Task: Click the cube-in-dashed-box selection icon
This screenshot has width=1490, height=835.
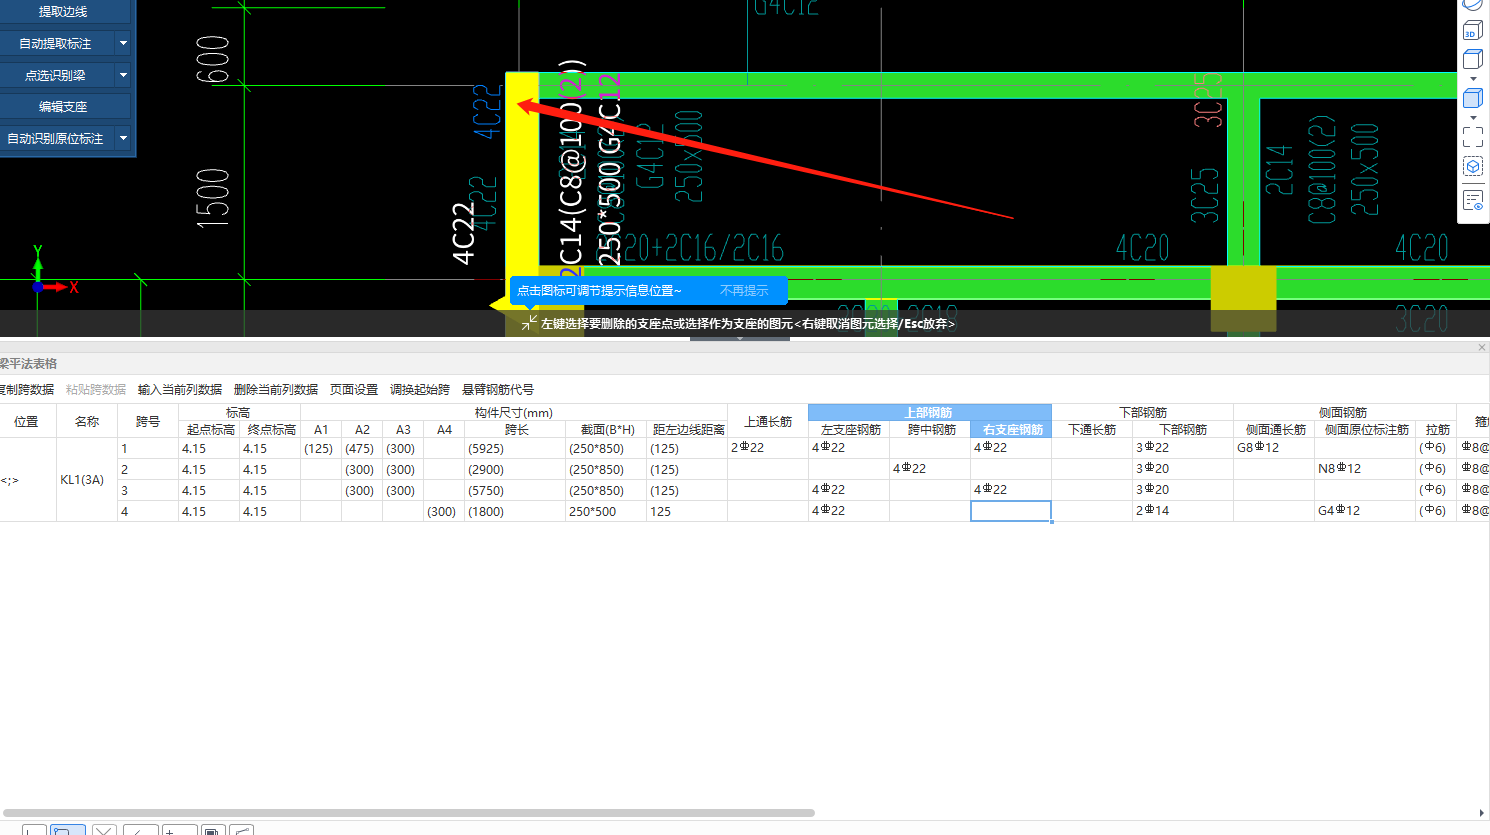Action: tap(1473, 167)
